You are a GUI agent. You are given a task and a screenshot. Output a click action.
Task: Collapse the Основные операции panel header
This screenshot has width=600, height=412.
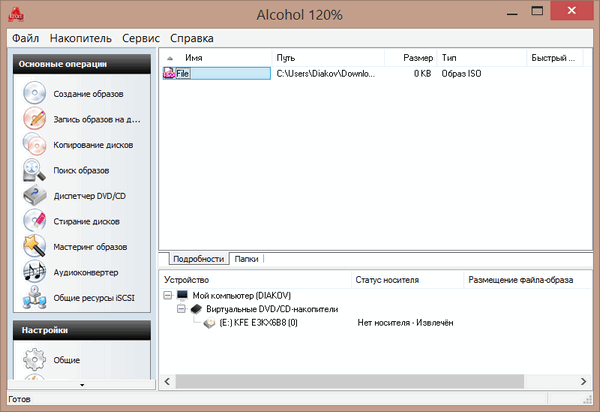pos(82,64)
